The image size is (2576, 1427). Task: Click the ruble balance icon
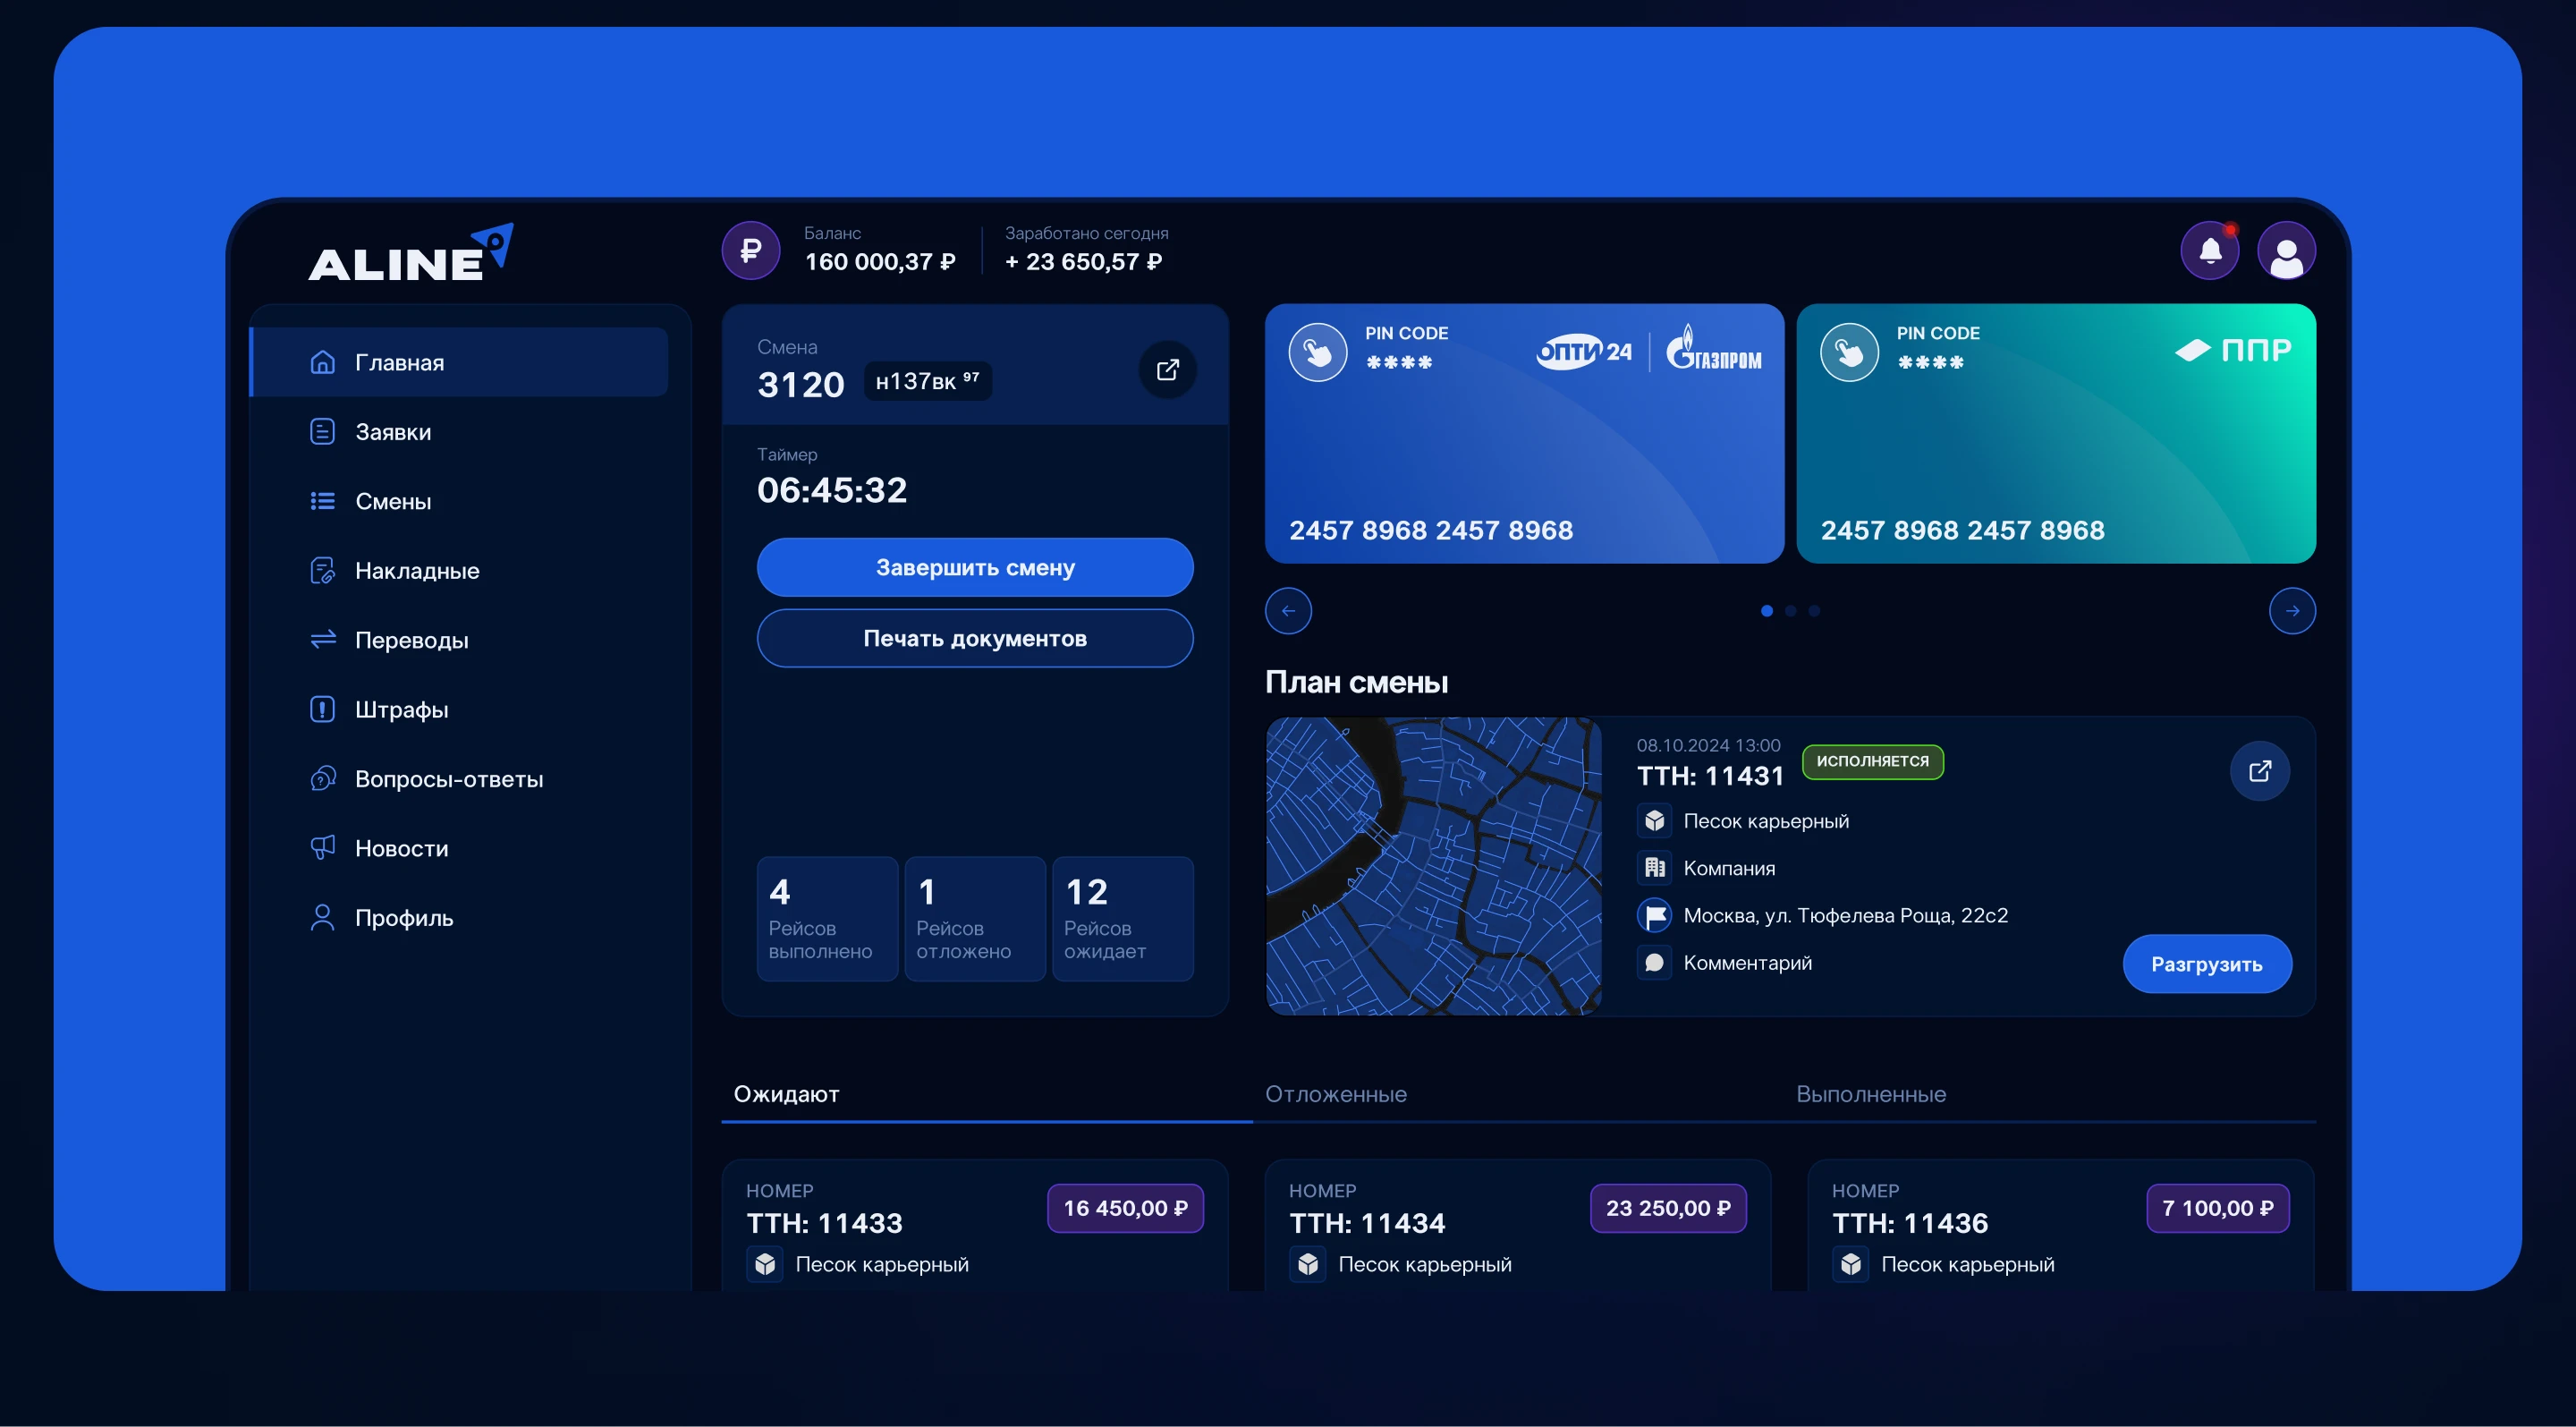click(751, 250)
